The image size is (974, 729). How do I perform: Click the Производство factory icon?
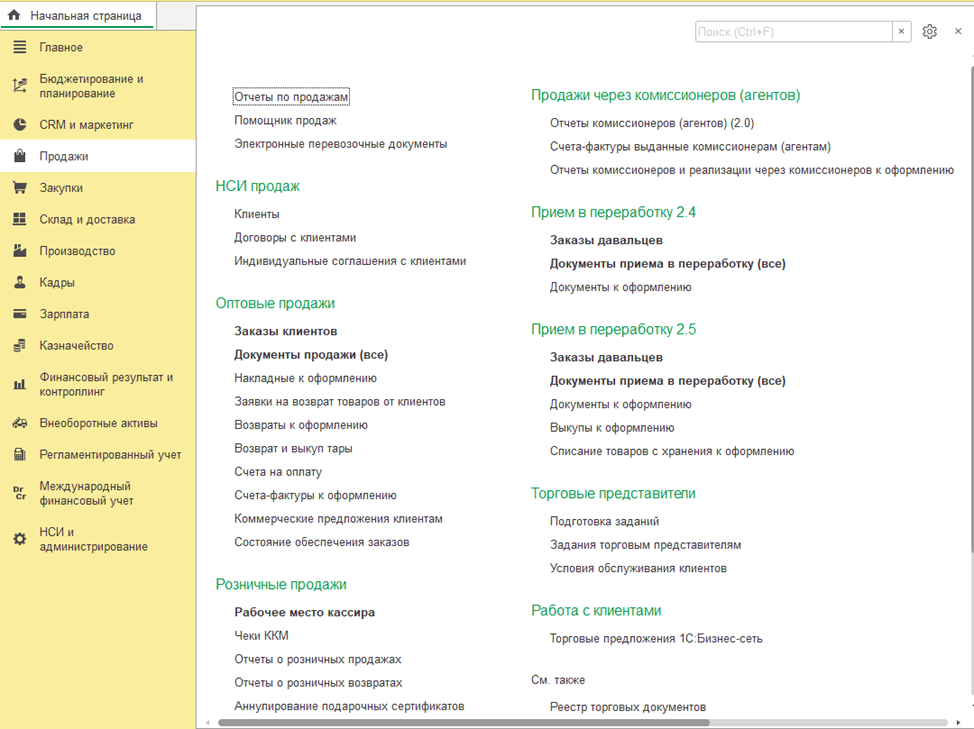tap(19, 251)
